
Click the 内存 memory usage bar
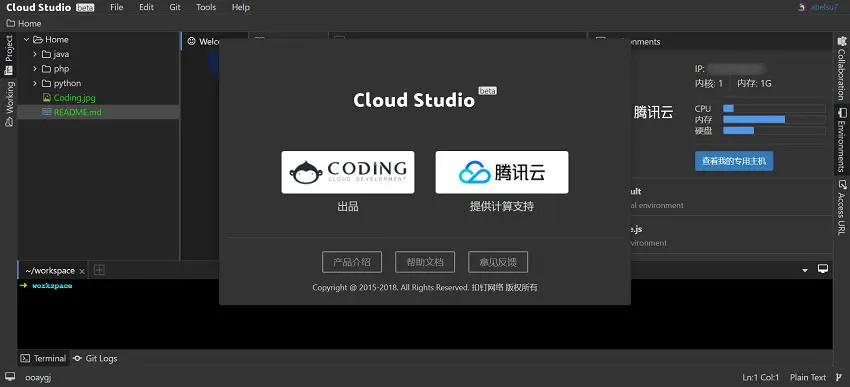[774, 119]
